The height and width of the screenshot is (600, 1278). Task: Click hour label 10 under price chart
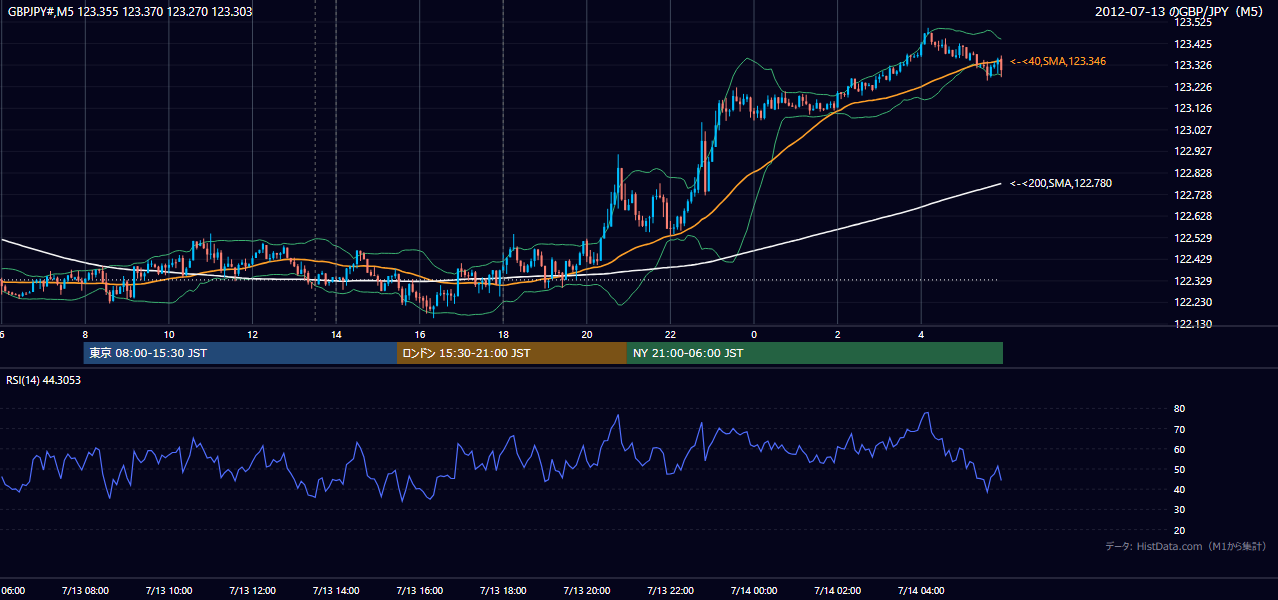pyautogui.click(x=169, y=334)
